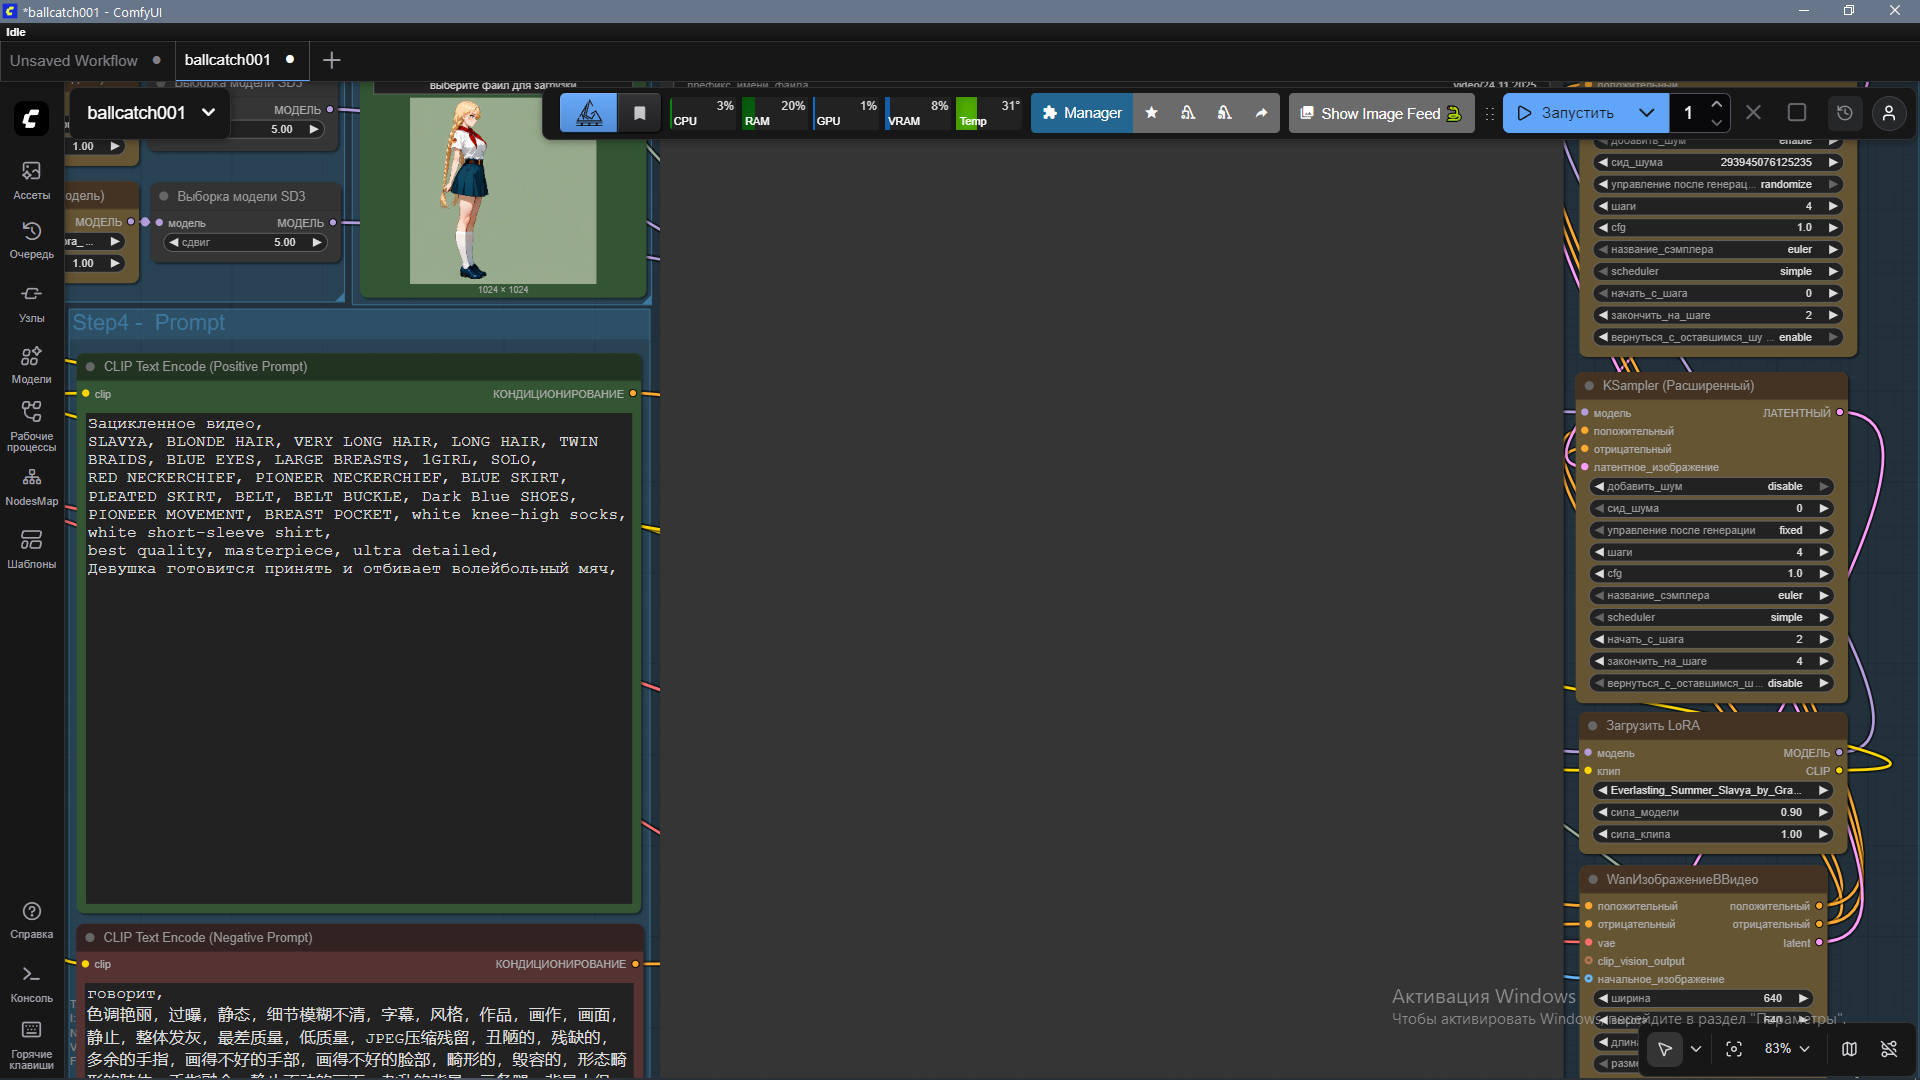Toggle вернуться_с_оставшимся_шумом enable value
This screenshot has width=1920, height=1080.
coord(1794,338)
